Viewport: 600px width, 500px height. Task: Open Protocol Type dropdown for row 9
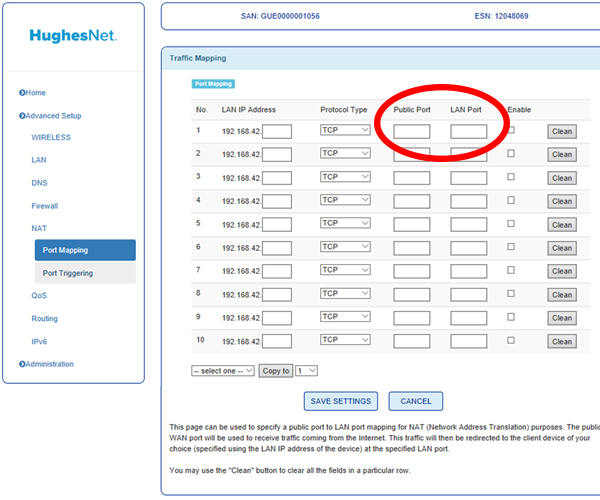345,316
